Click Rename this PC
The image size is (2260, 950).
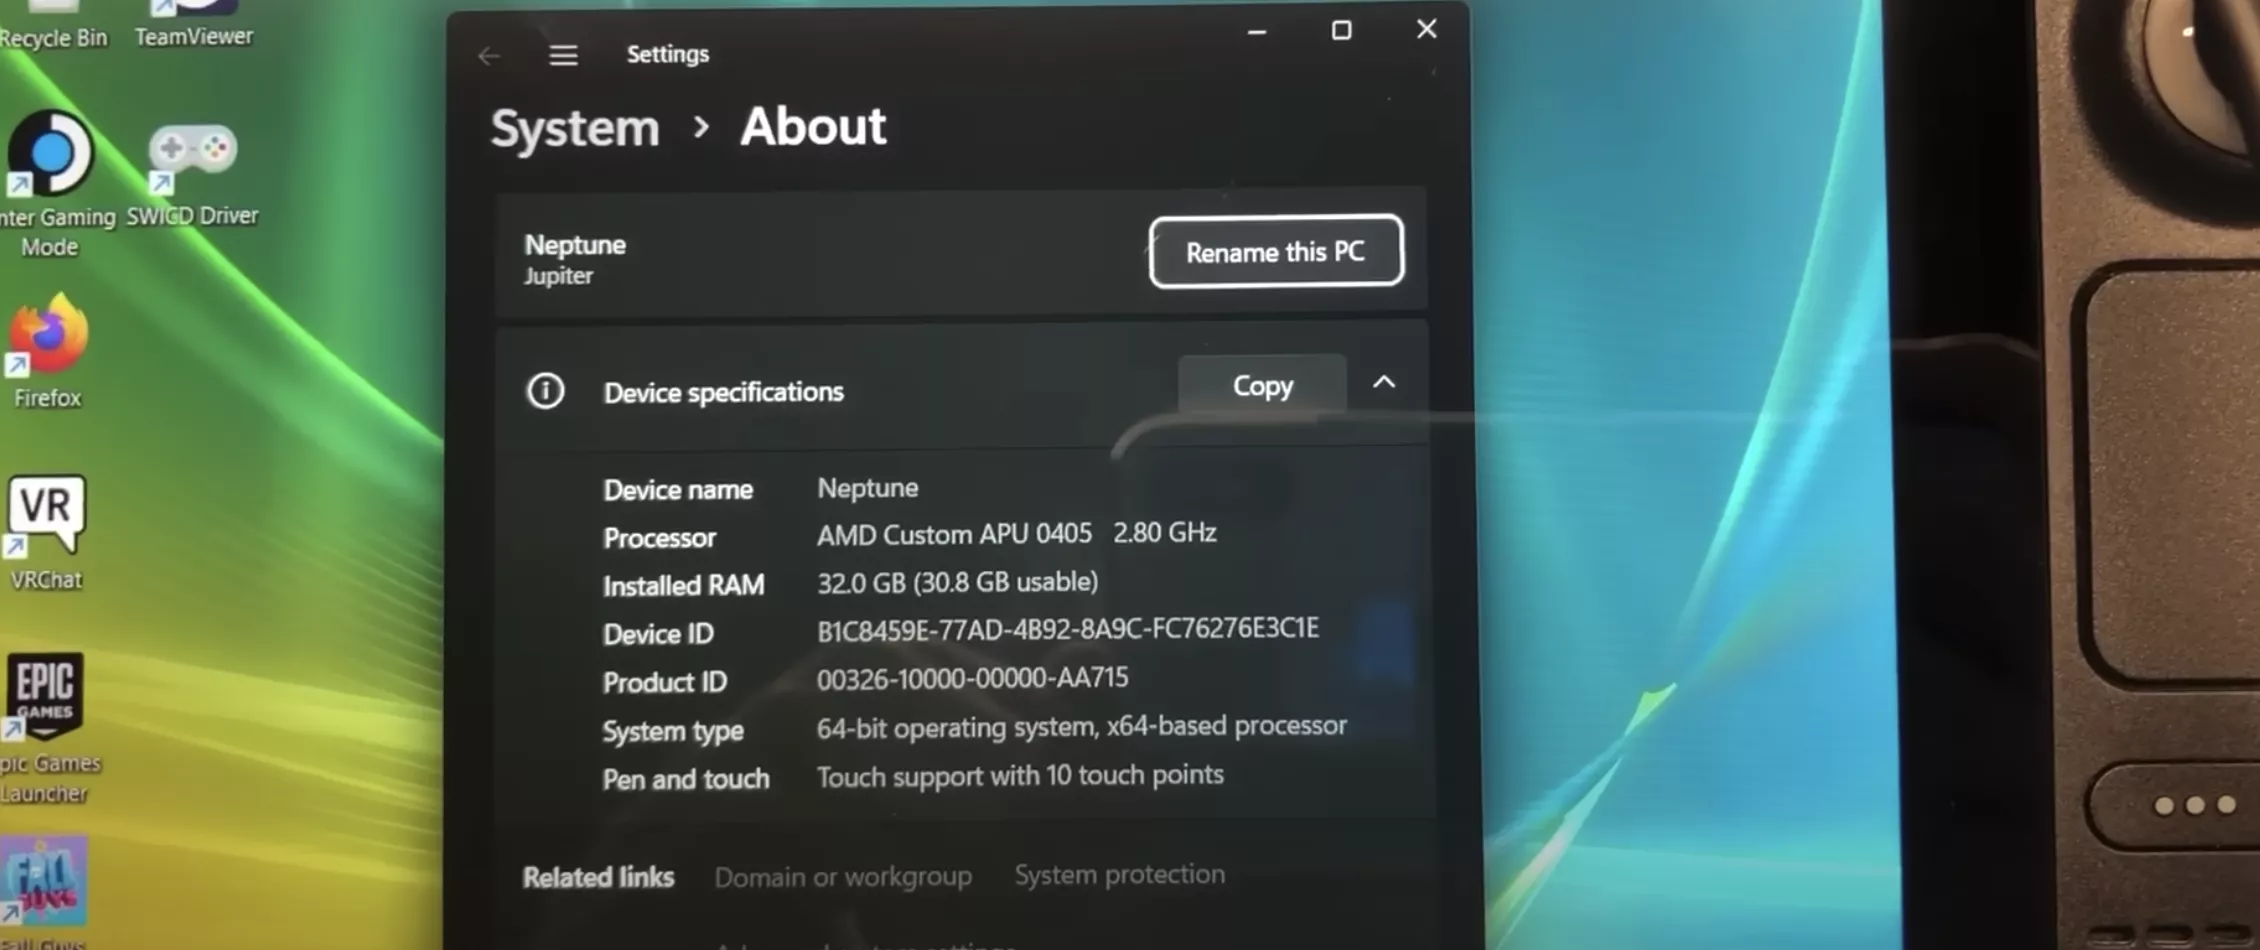pos(1275,252)
